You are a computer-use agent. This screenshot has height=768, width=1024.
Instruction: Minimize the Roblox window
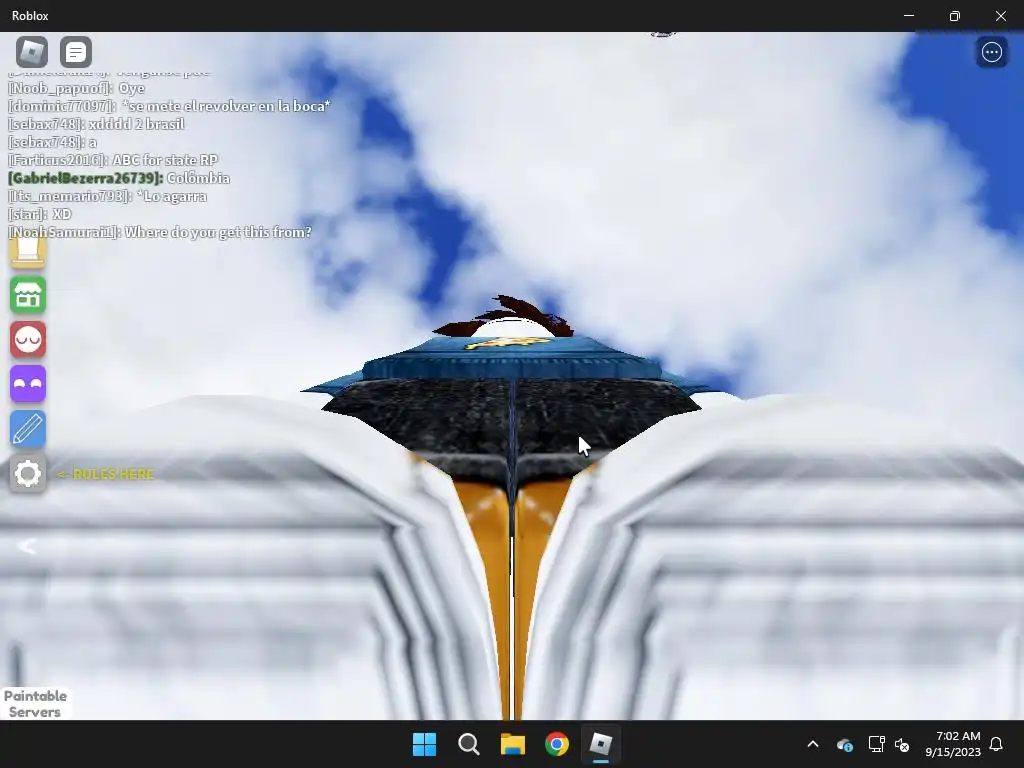pyautogui.click(x=908, y=16)
